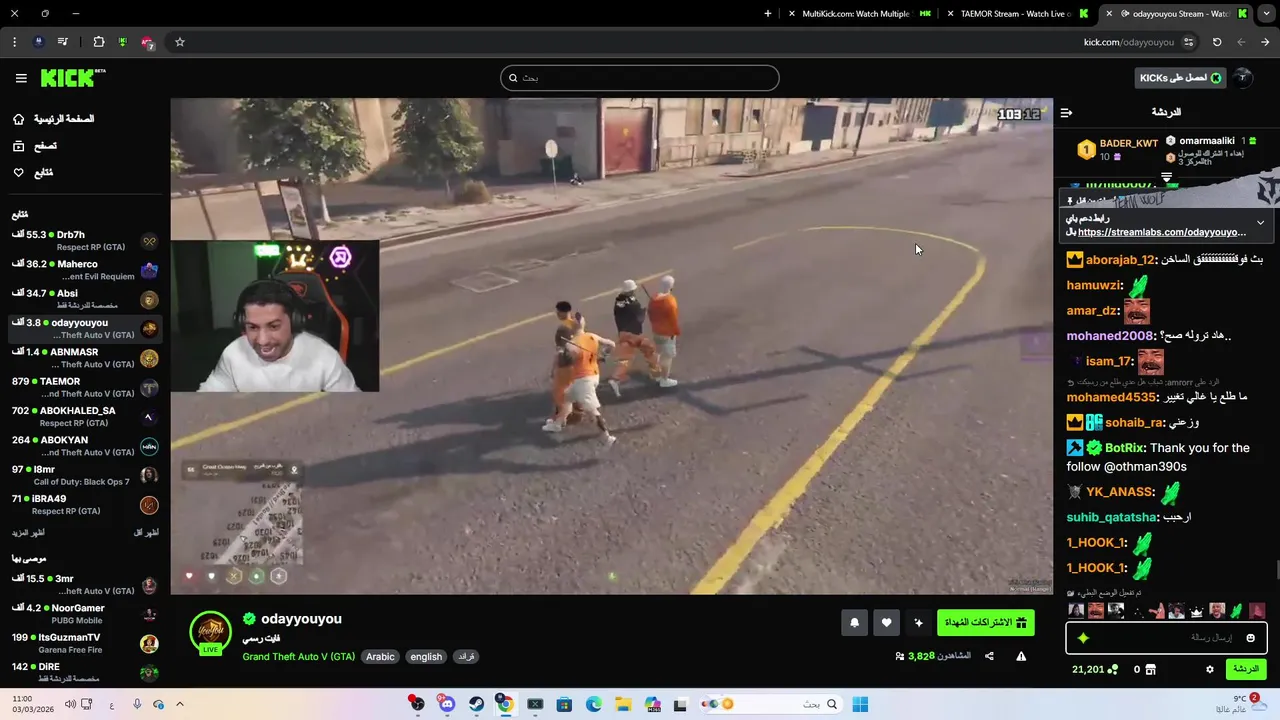Click the Get KICKs button
Viewport: 1280px width, 720px height.
click(1181, 78)
